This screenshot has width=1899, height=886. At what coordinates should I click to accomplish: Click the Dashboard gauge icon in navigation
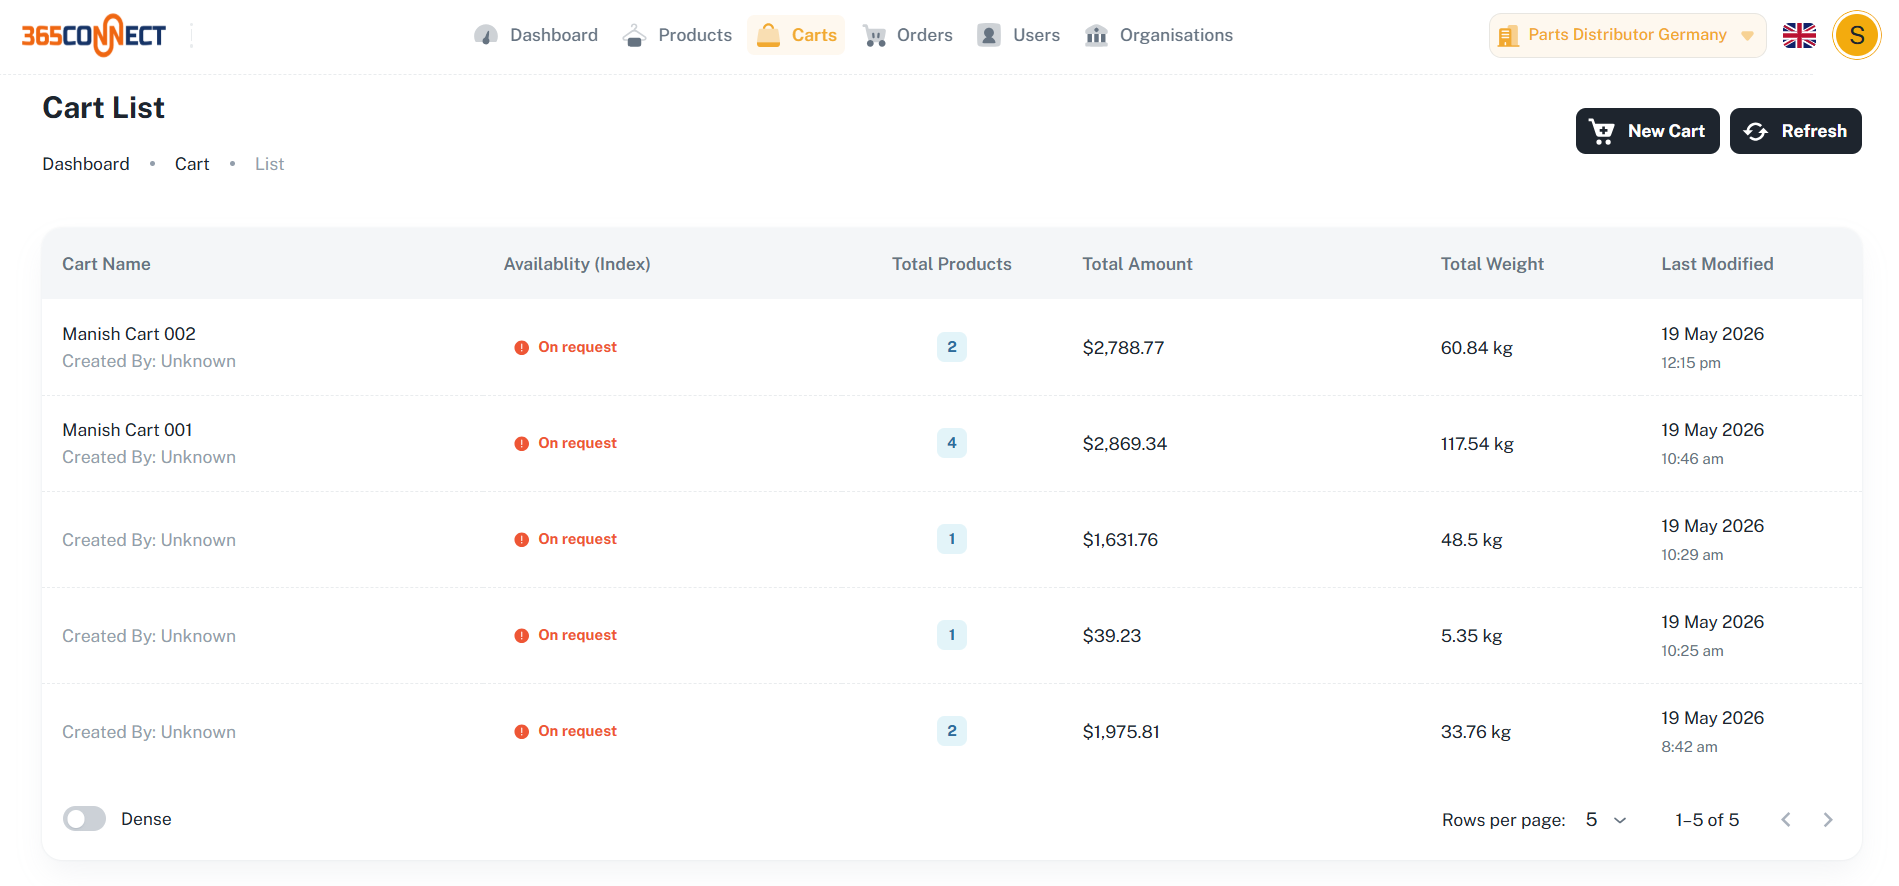click(x=486, y=36)
